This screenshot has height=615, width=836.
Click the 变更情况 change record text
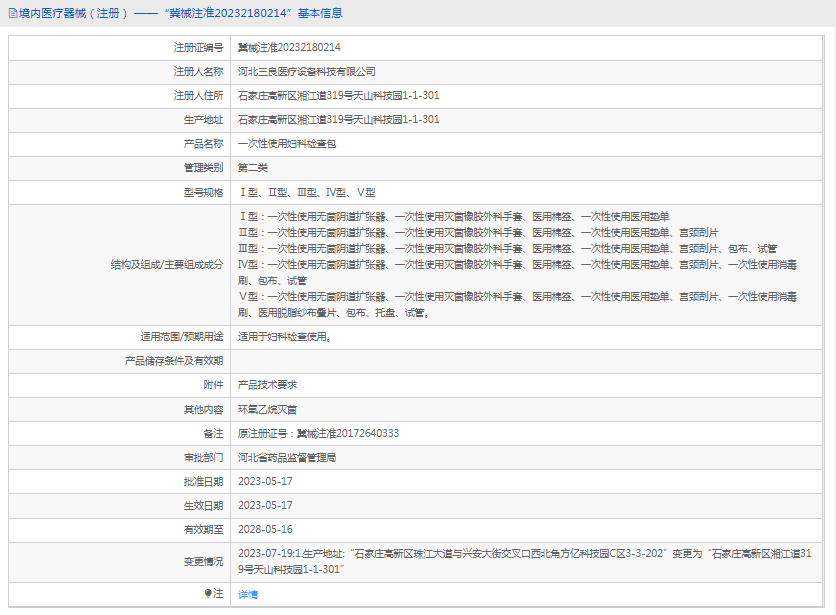(x=525, y=562)
